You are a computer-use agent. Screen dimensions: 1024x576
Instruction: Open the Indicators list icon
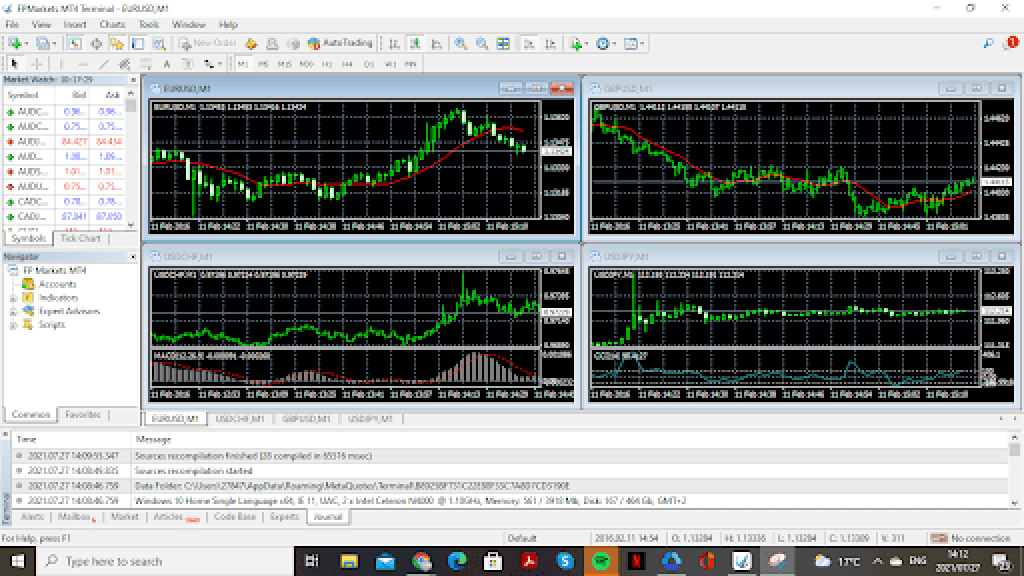tap(574, 43)
